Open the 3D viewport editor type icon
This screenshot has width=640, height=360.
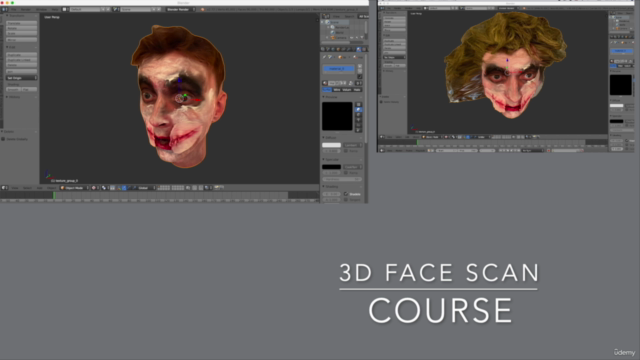tap(4, 188)
